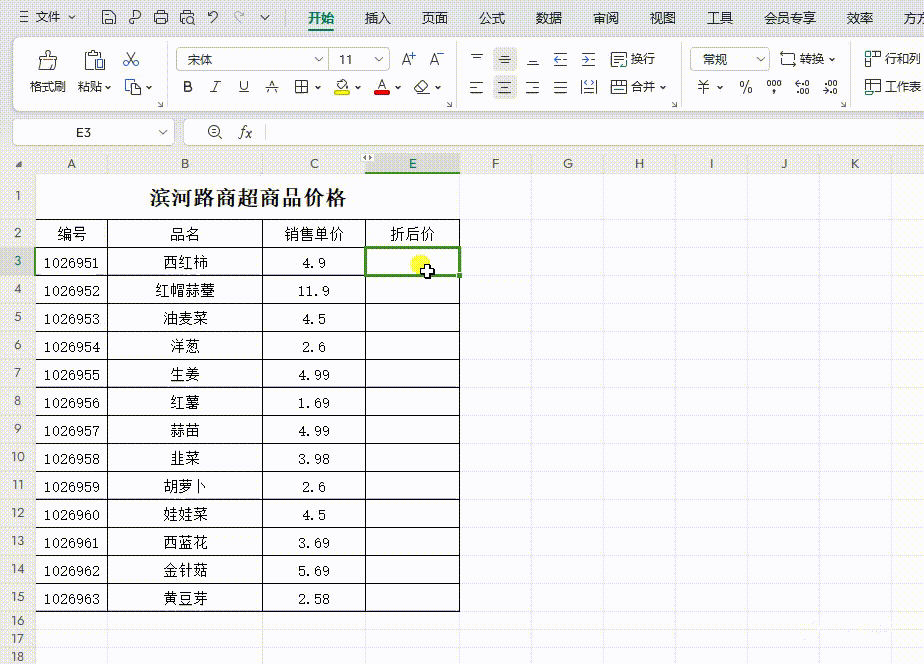Click the Copy icon
This screenshot has width=924, height=664.
[x=133, y=87]
